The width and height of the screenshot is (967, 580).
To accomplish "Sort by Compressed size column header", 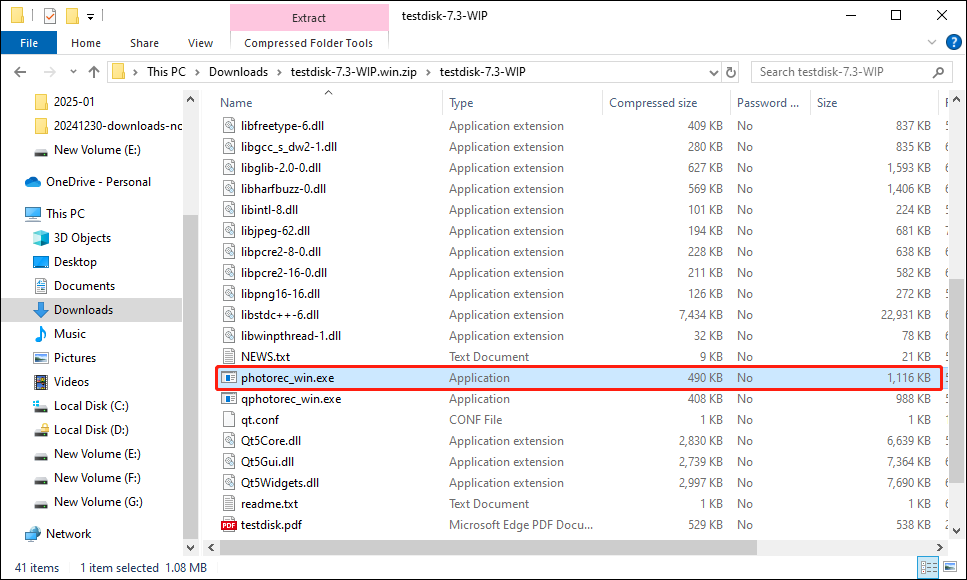I will point(653,103).
